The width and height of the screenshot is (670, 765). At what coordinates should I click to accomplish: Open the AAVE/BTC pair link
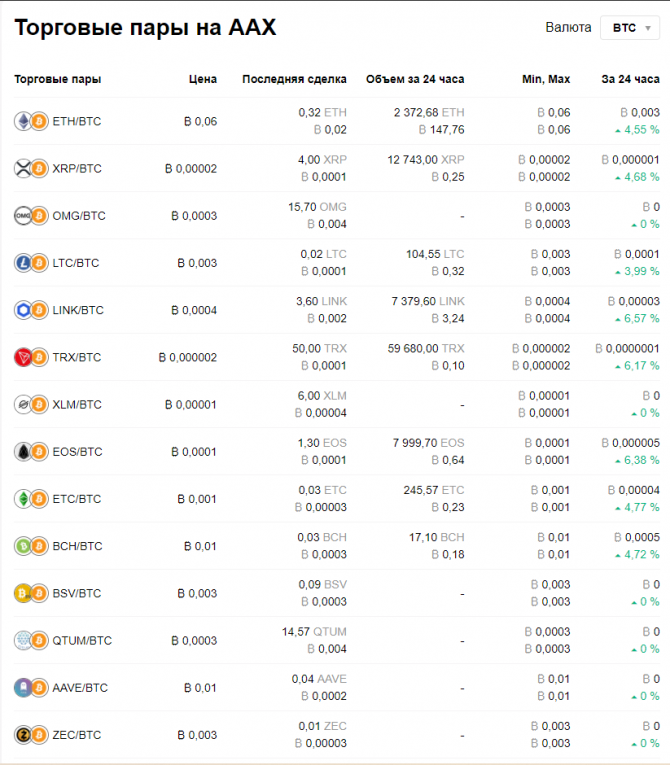tap(80, 688)
